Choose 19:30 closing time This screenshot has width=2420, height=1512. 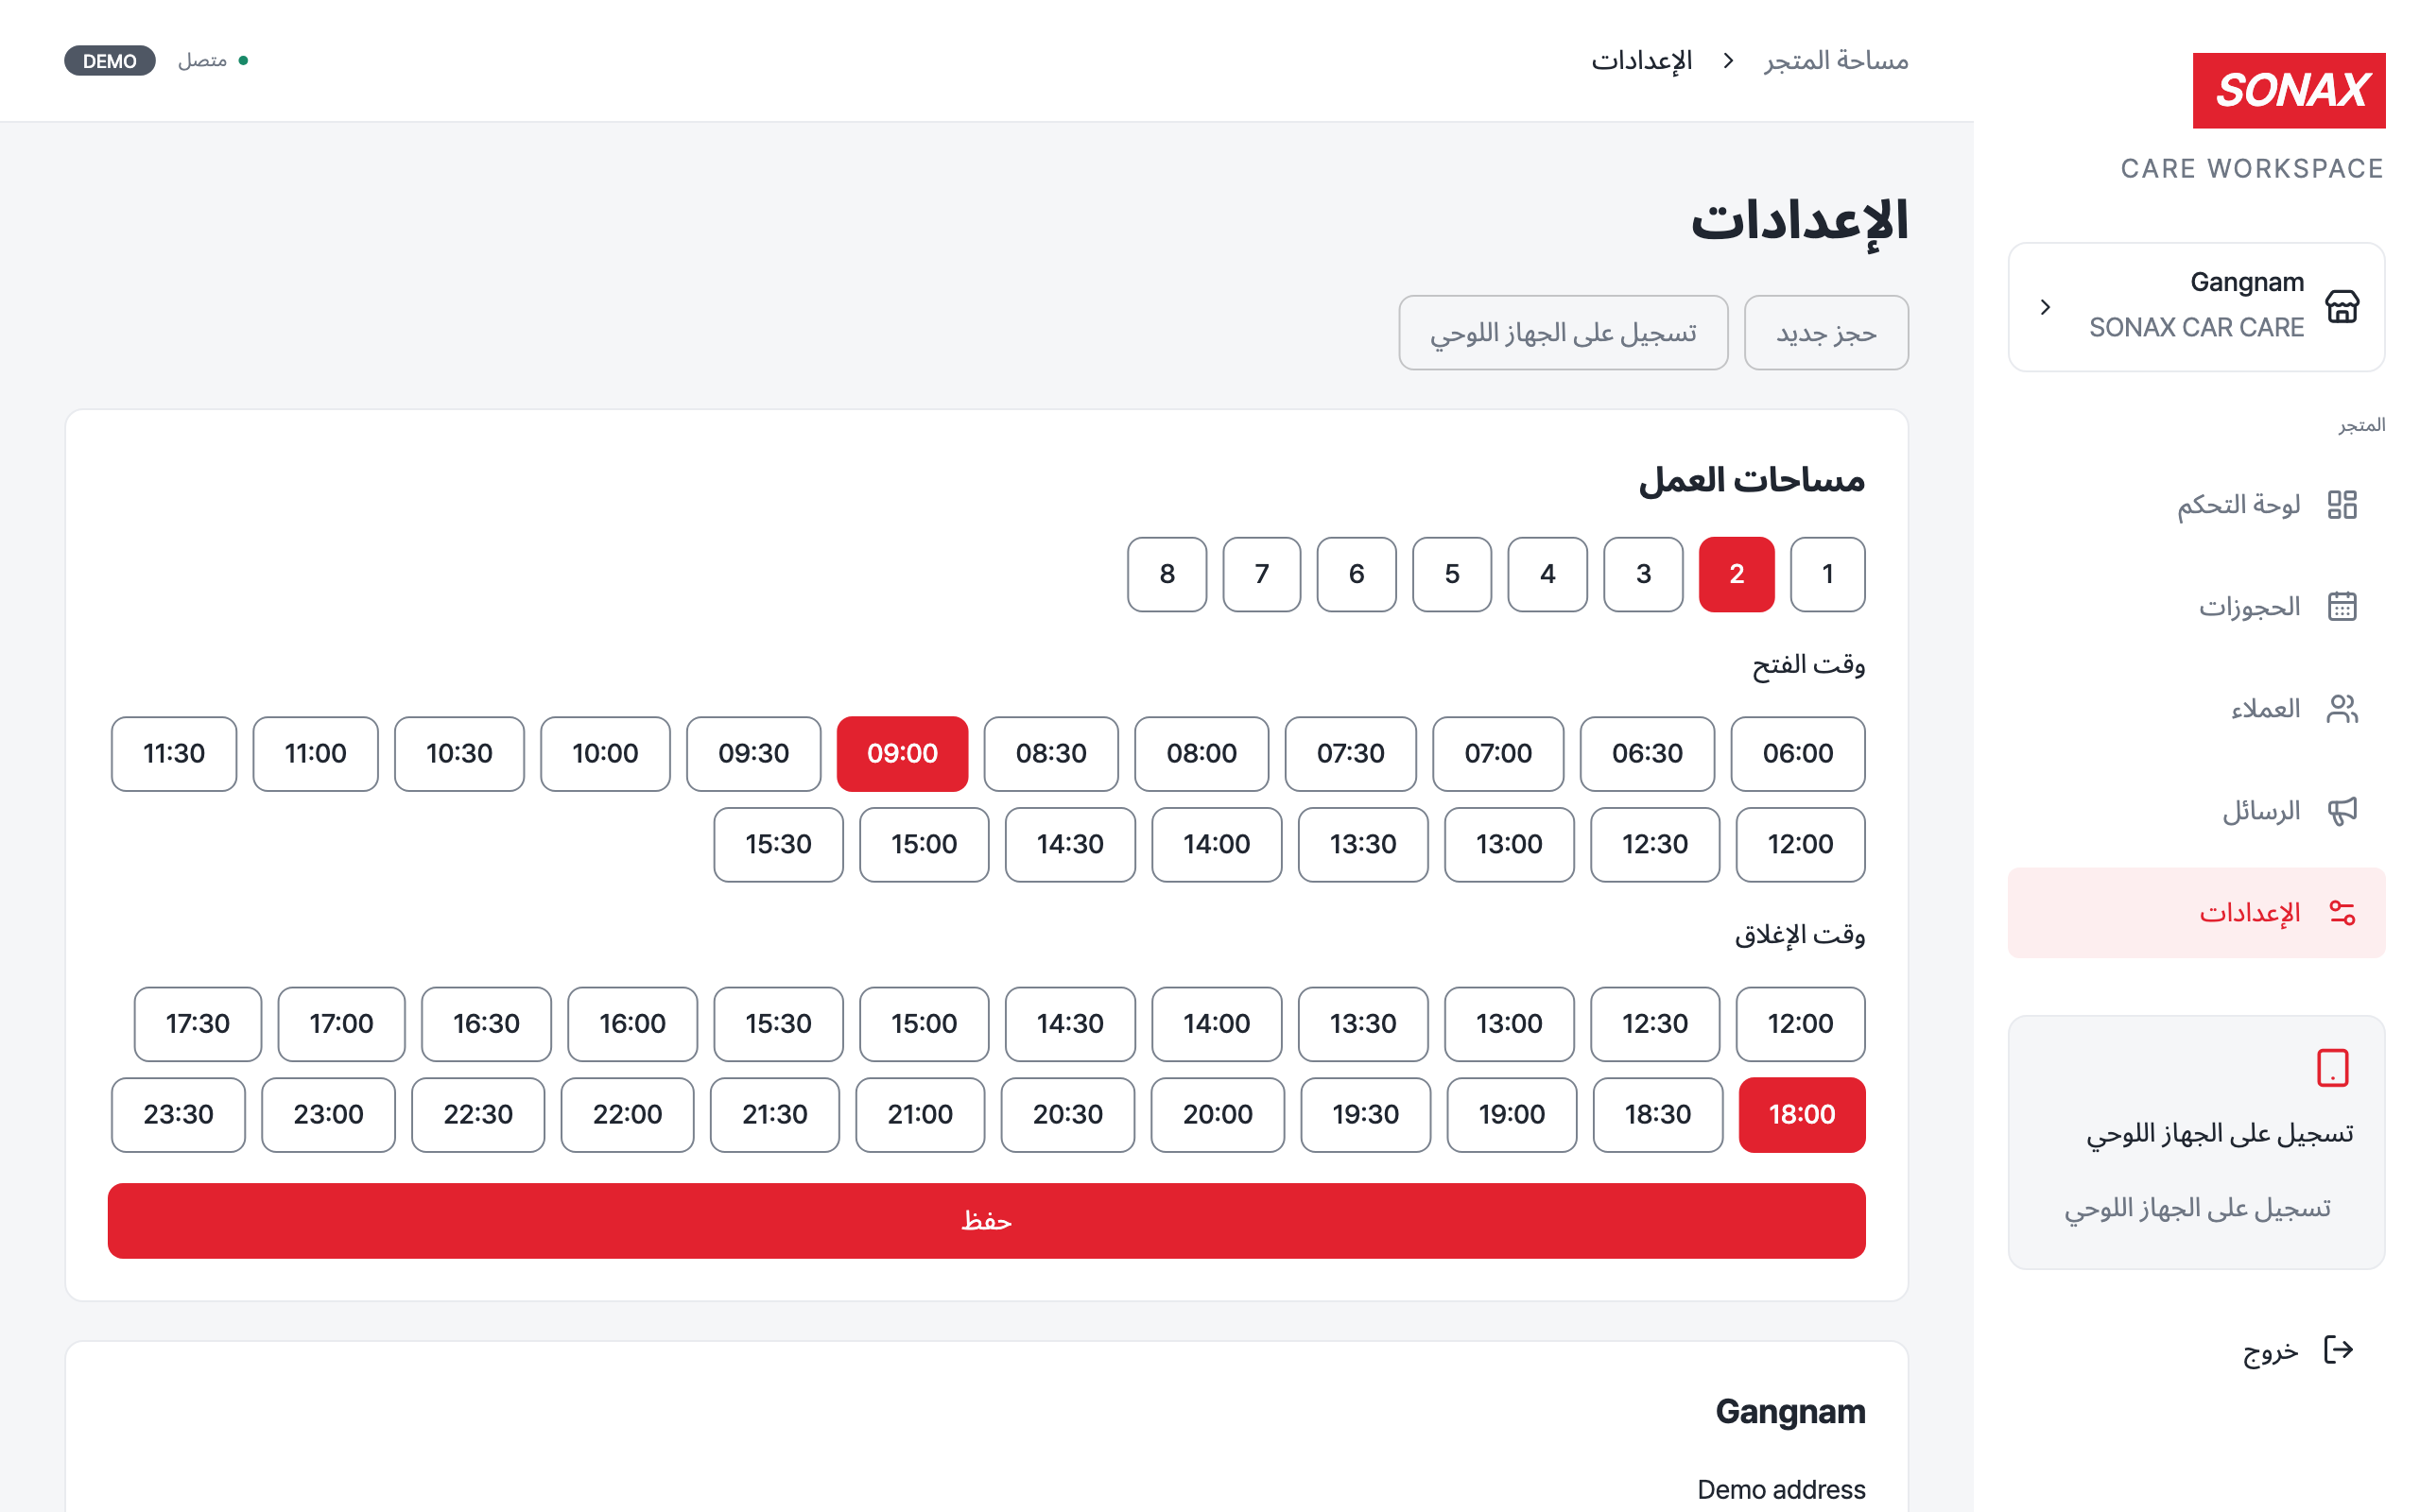1365,1114
